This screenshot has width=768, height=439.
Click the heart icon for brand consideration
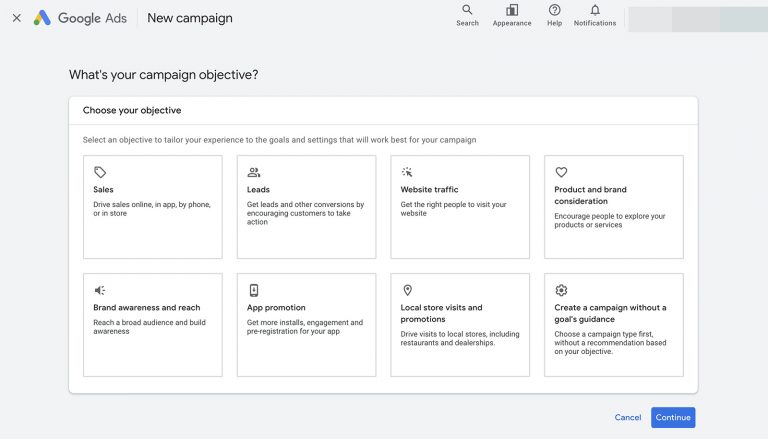(561, 172)
